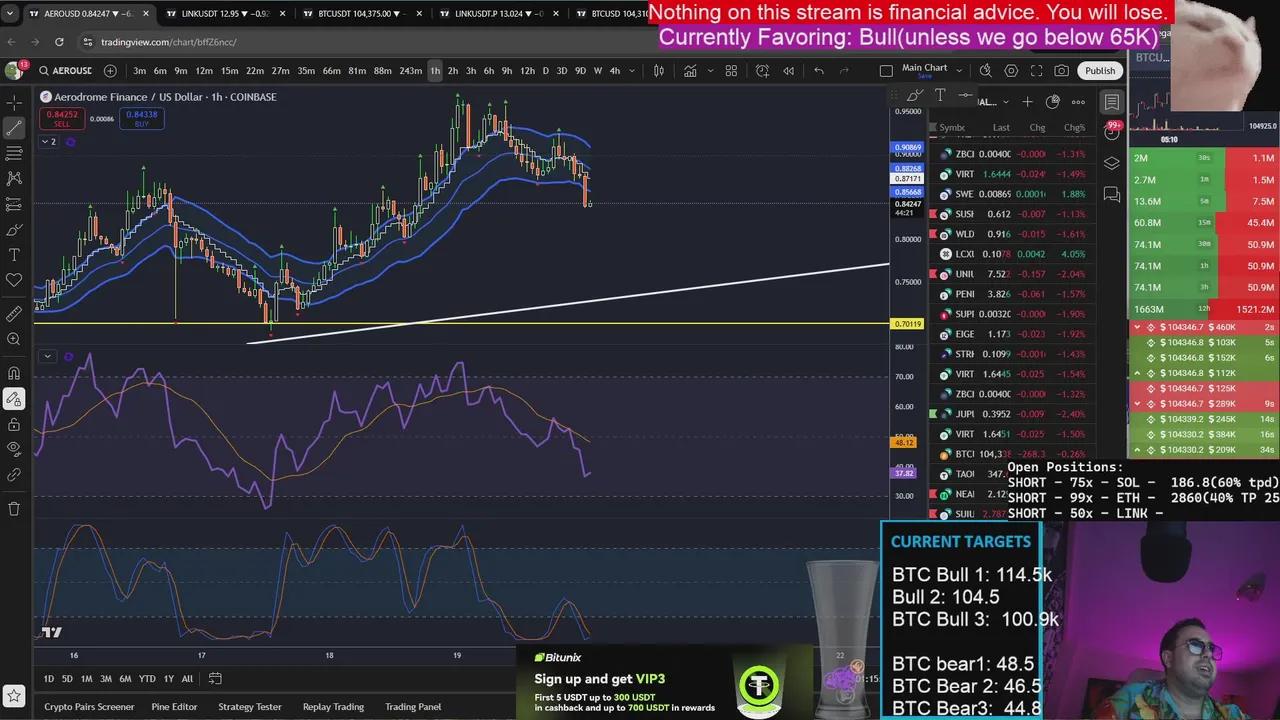
Task: Toggle stay in drawing mode
Action: pyautogui.click(x=14, y=399)
